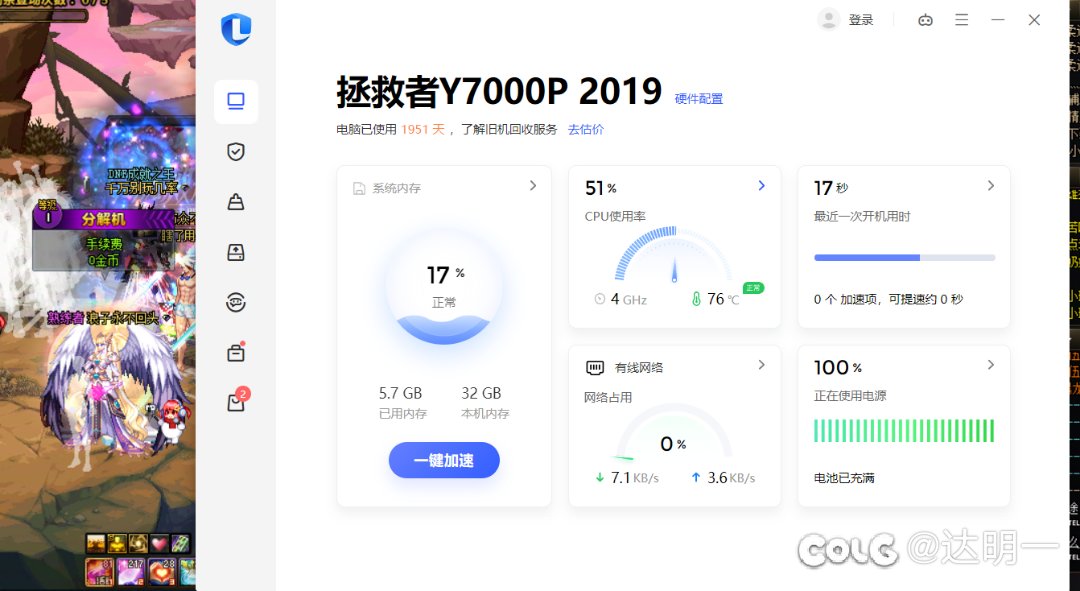This screenshot has width=1080, height=591.
Task: Click the 51% CPU usage value
Action: pyautogui.click(x=601, y=188)
